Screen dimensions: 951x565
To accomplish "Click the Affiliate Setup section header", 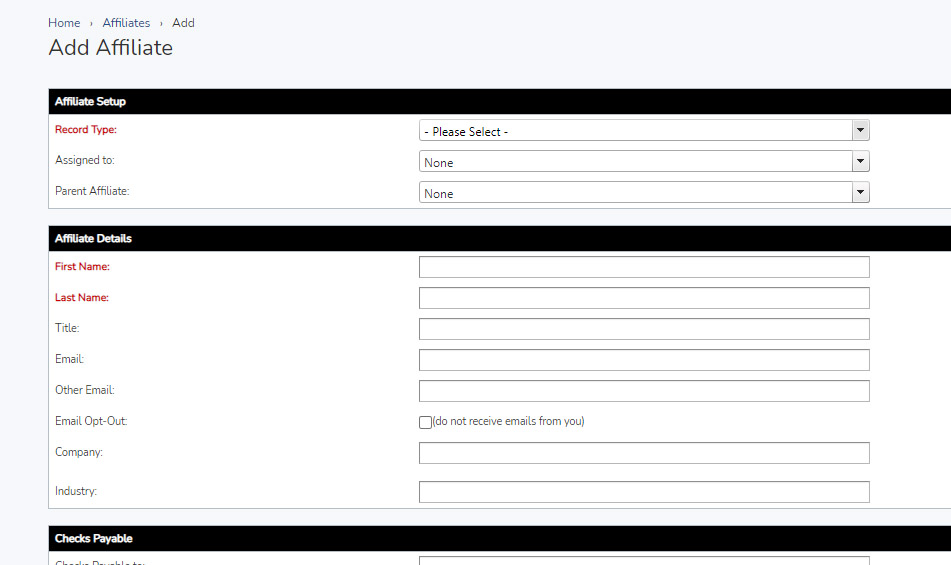I will (90, 102).
